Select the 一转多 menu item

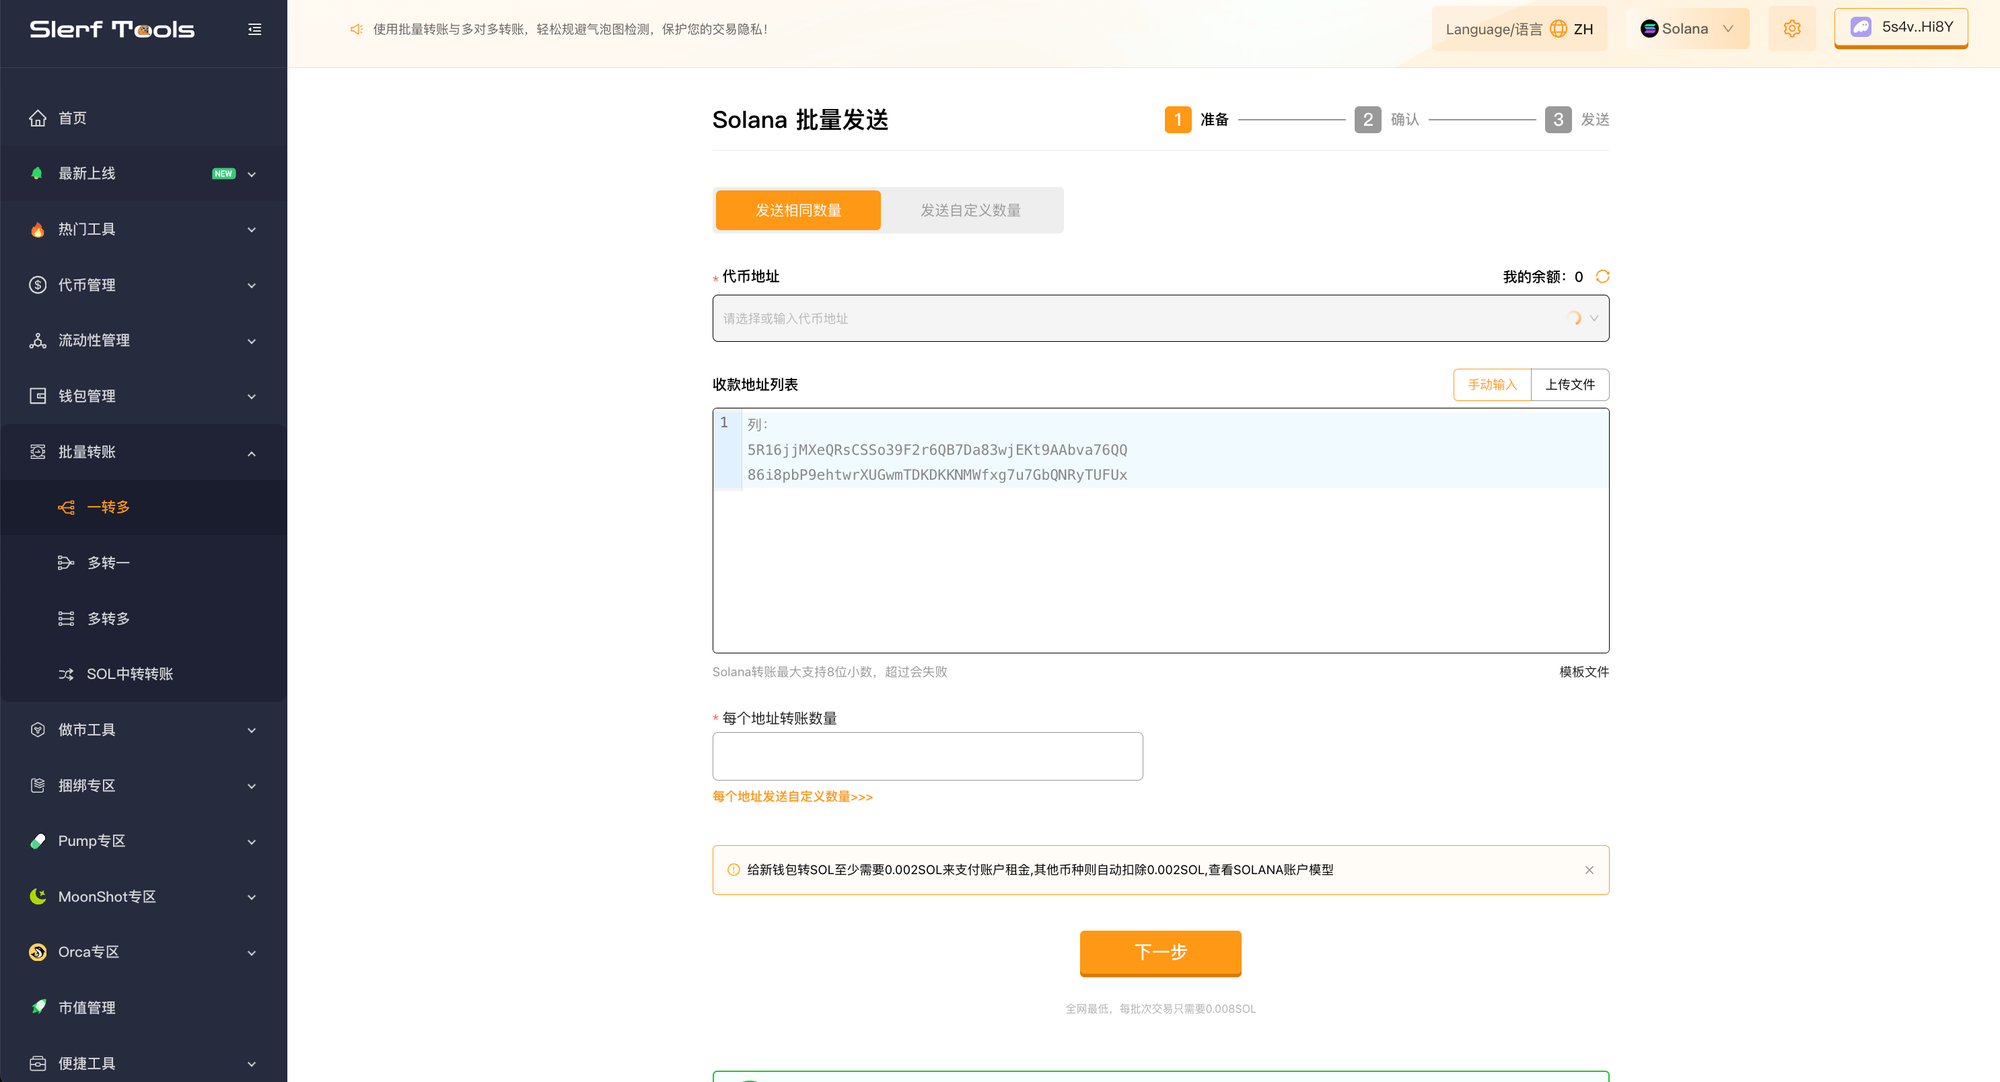(108, 507)
